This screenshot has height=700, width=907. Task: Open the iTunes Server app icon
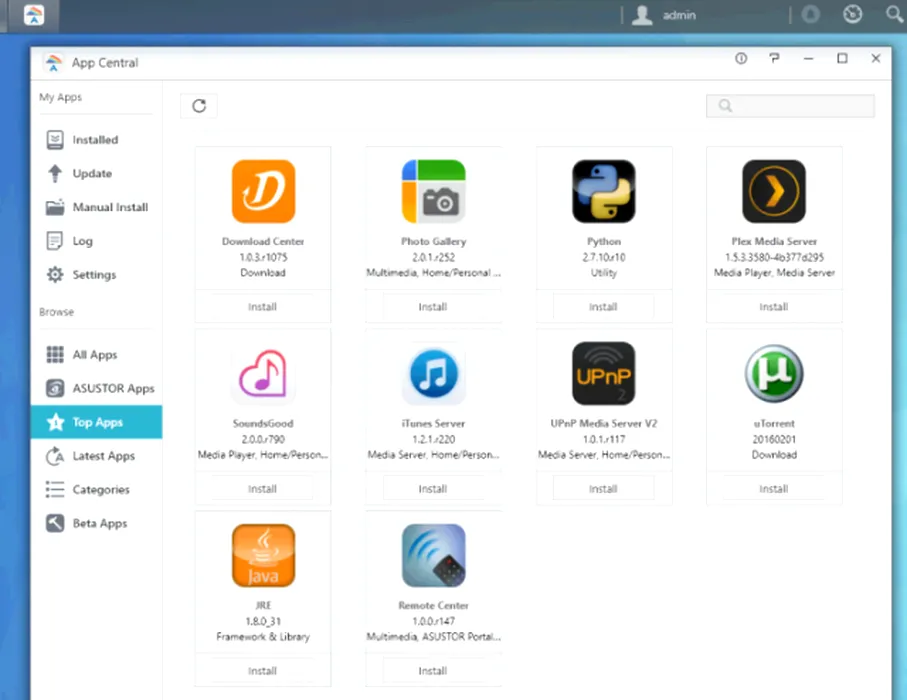(433, 374)
